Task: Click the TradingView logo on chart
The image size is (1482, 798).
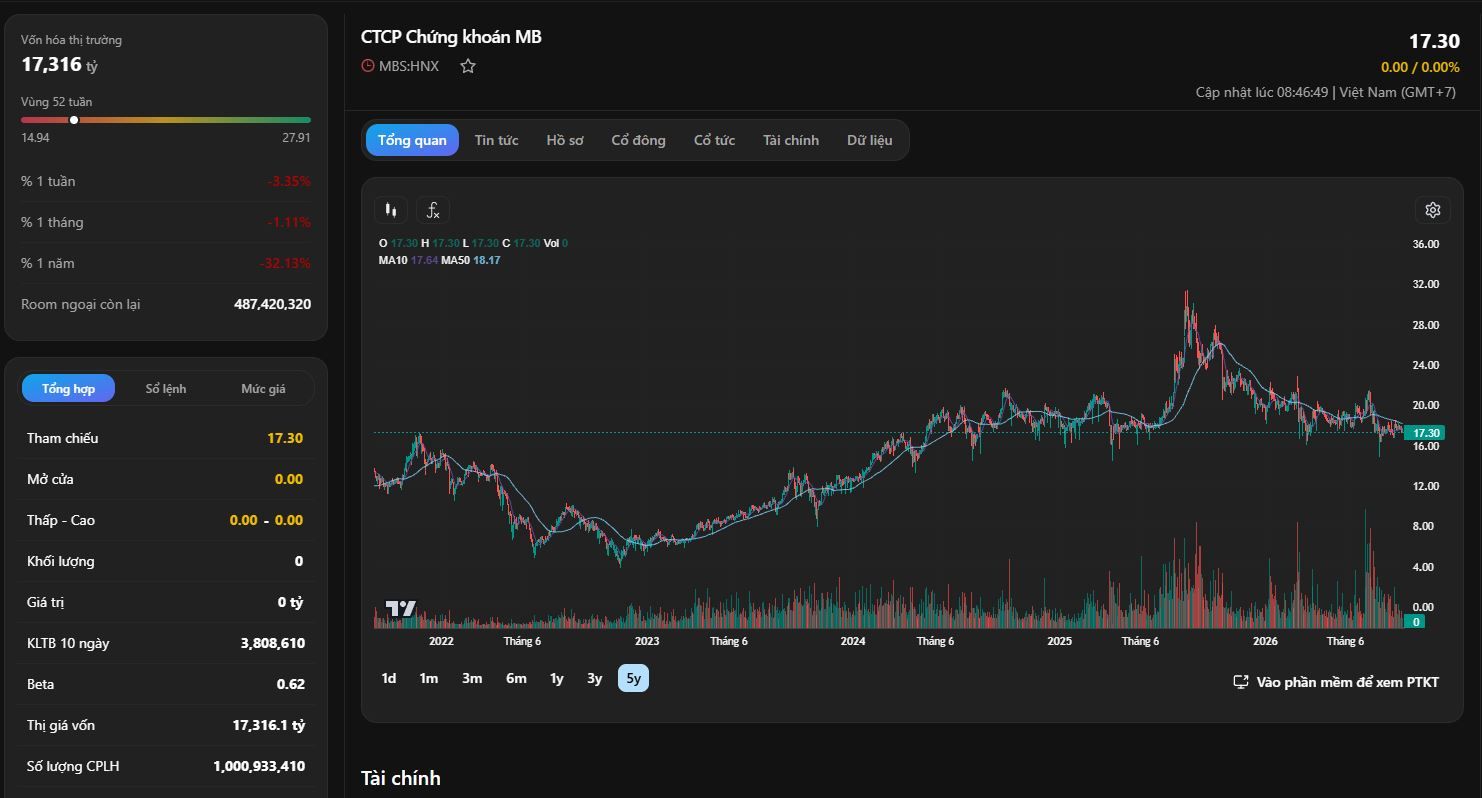Action: click(x=401, y=608)
